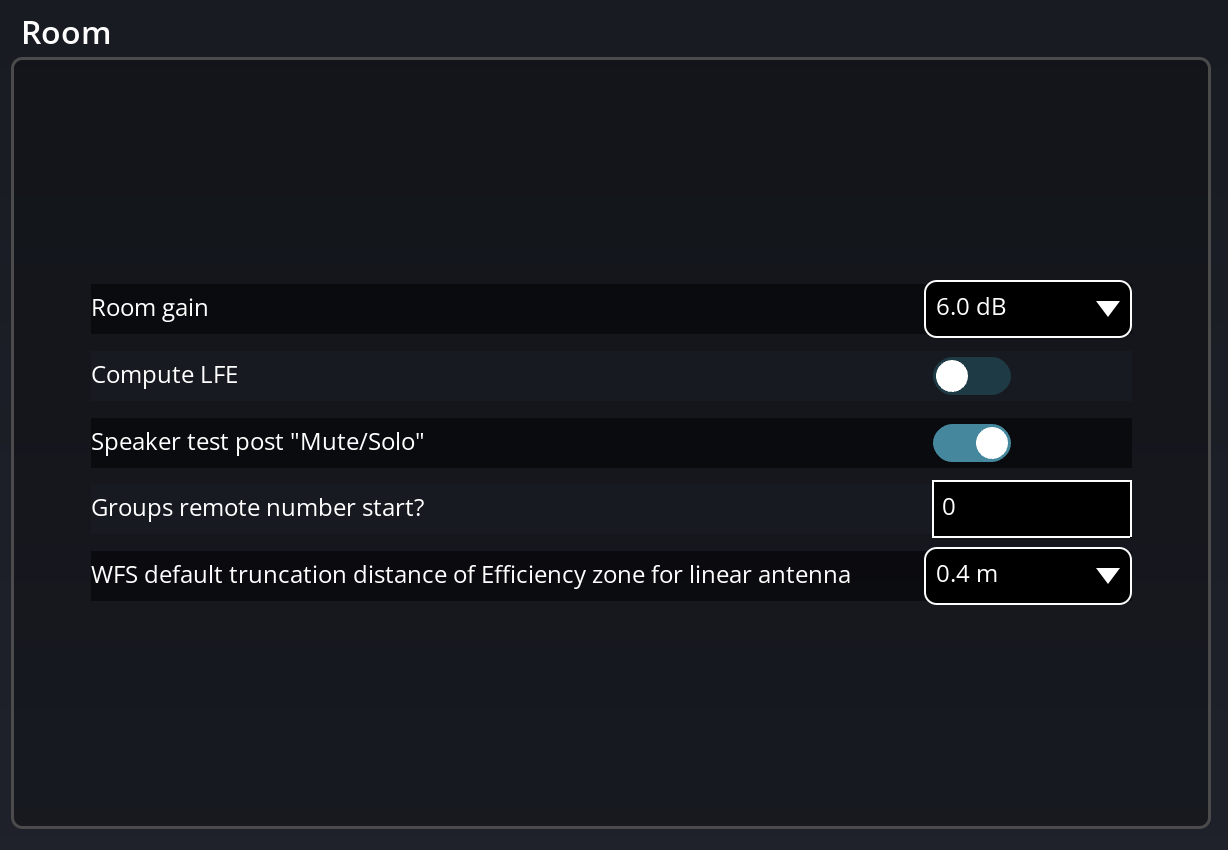Expand the WFS truncation distance combo box
Viewport: 1228px width, 850px height.
(x=1027, y=576)
